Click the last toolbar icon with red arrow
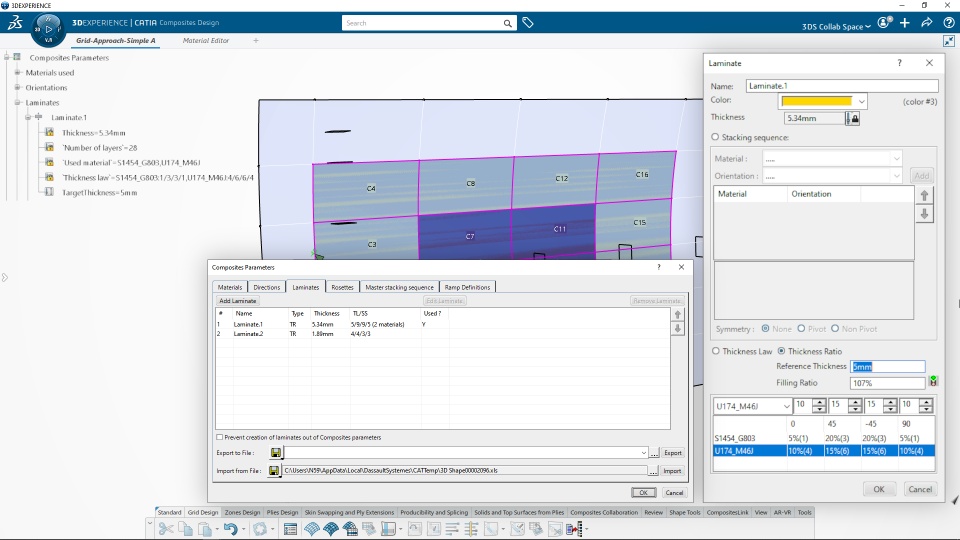Viewport: 960px width, 540px height. coord(574,529)
